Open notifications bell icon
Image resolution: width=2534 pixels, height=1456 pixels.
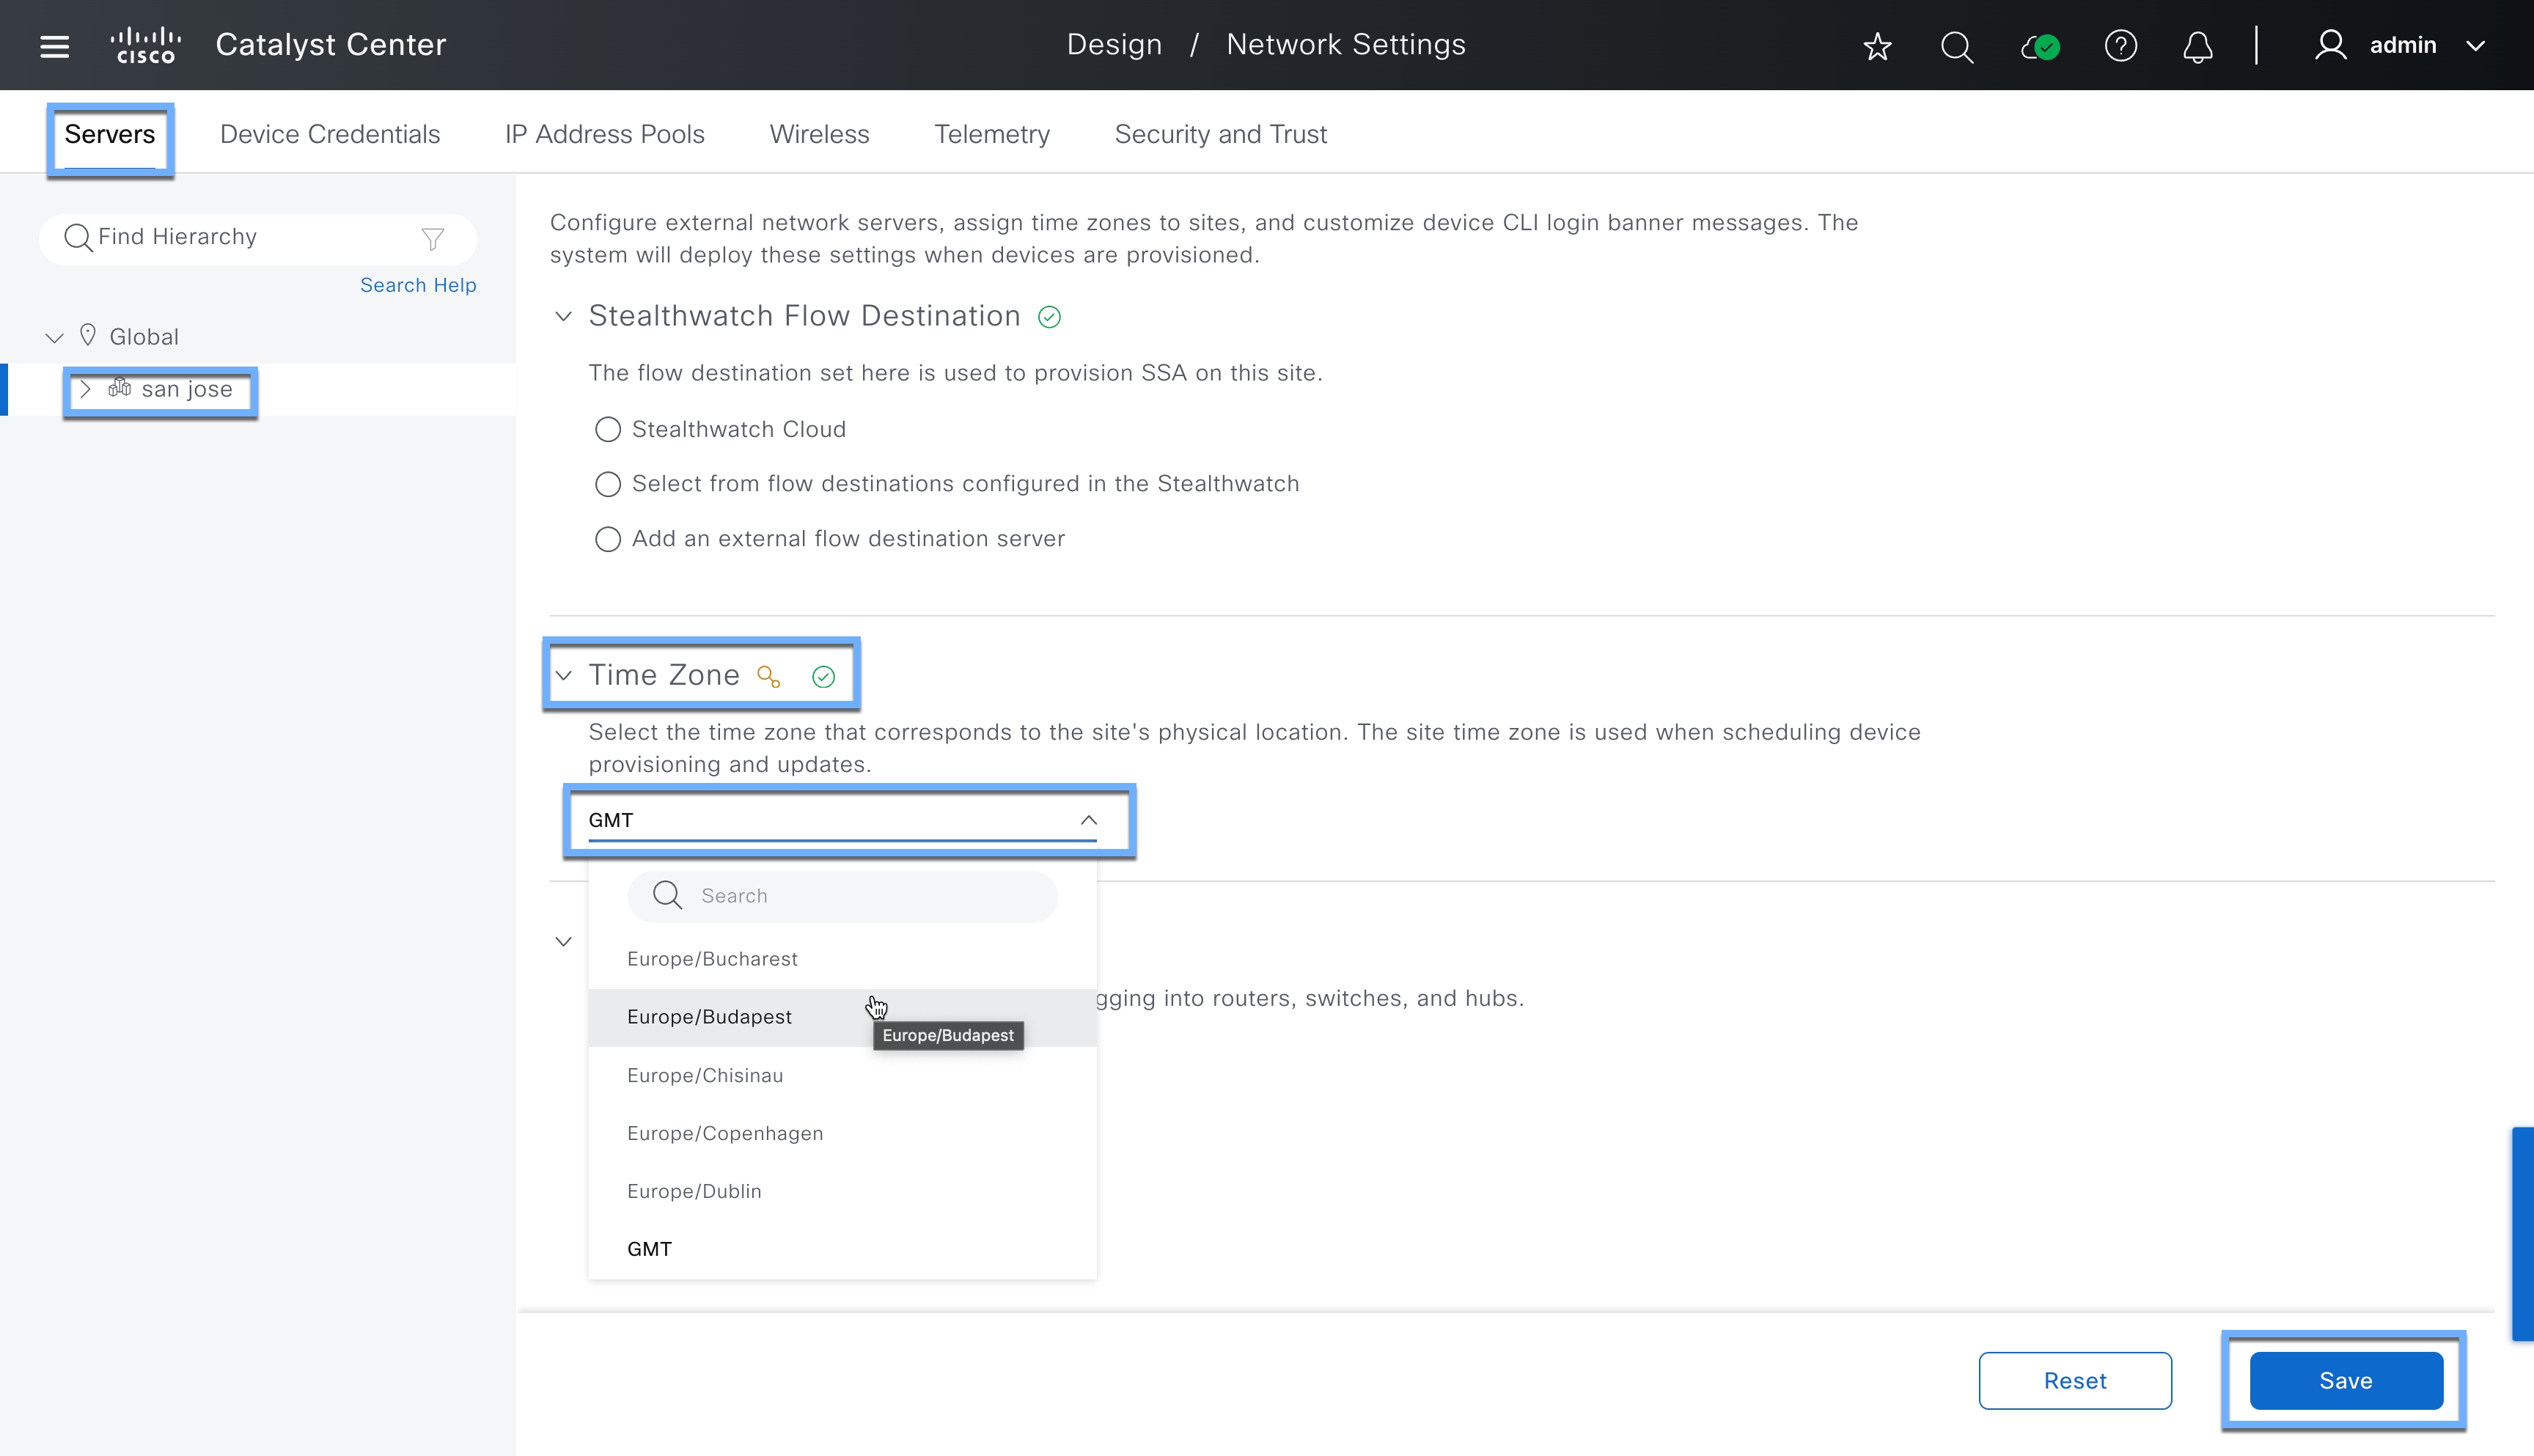click(x=2197, y=46)
